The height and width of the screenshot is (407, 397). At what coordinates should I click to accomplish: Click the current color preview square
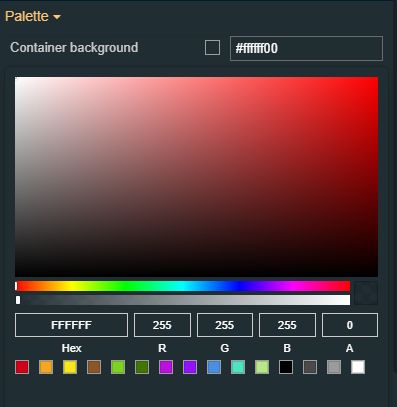(366, 293)
